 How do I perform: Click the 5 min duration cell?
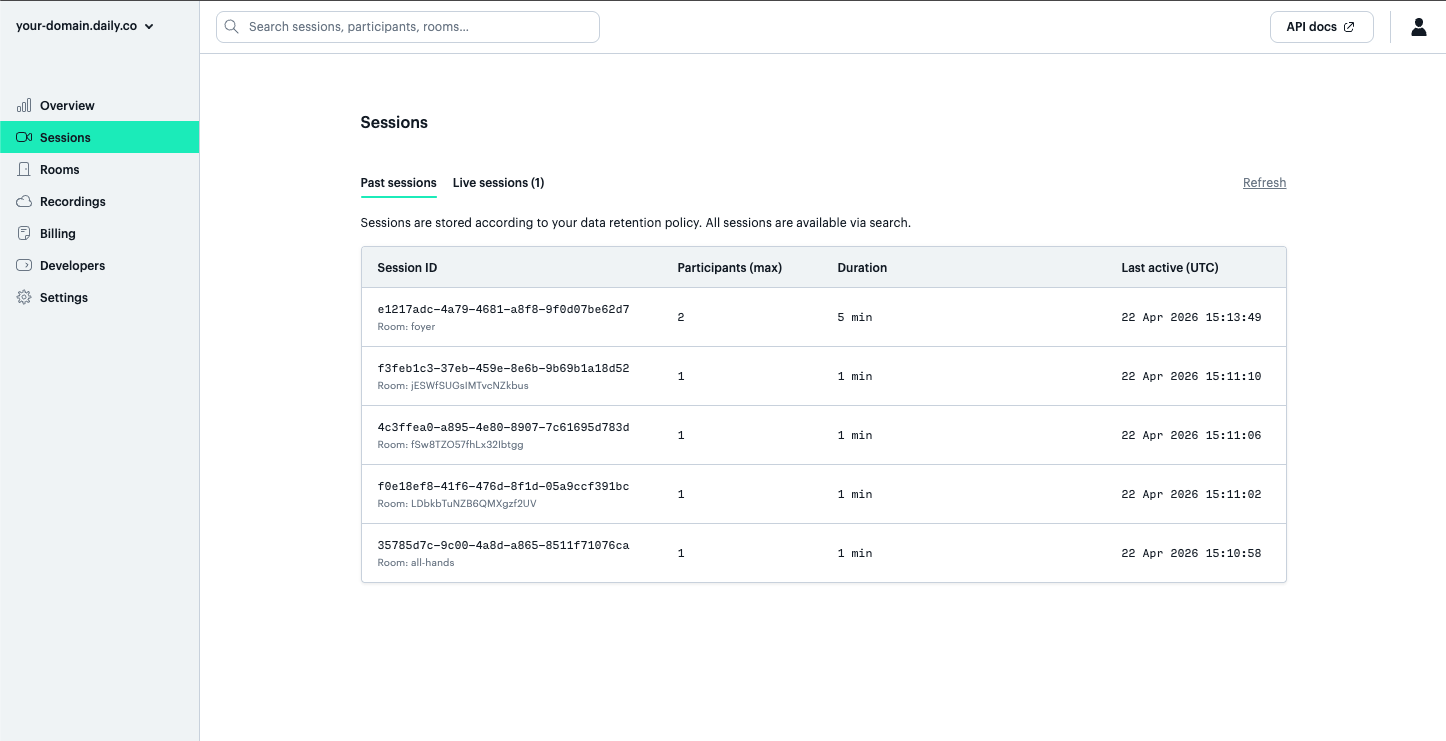pyautogui.click(x=855, y=317)
